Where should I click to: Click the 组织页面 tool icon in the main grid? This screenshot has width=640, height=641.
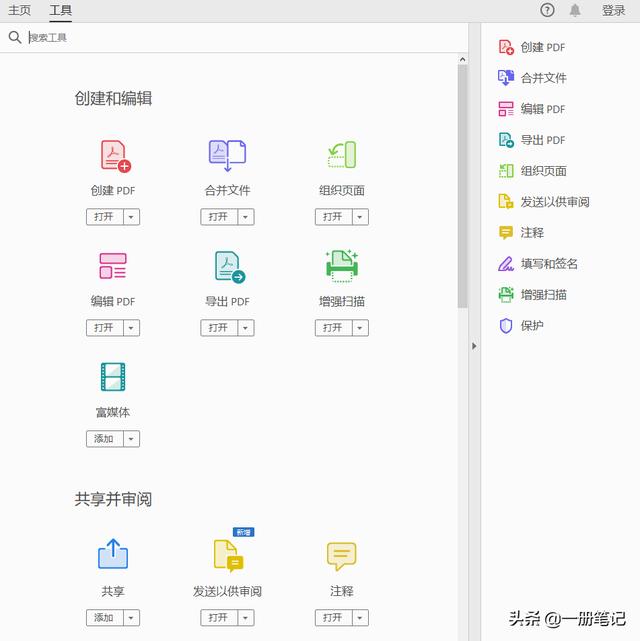point(342,155)
